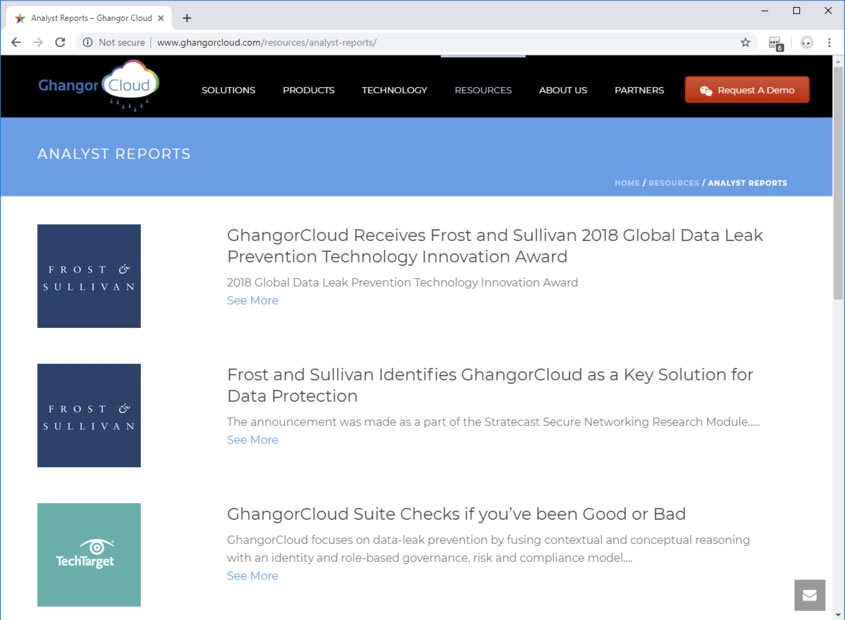Image resolution: width=845 pixels, height=620 pixels.
Task: Open the Solutions navigation menu
Action: pos(228,90)
